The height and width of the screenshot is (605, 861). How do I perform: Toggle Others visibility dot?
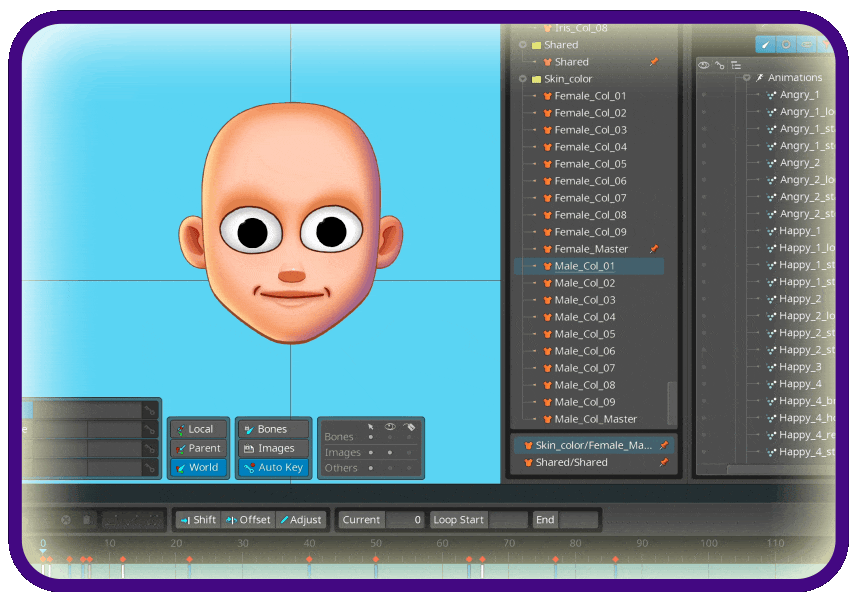coord(390,468)
